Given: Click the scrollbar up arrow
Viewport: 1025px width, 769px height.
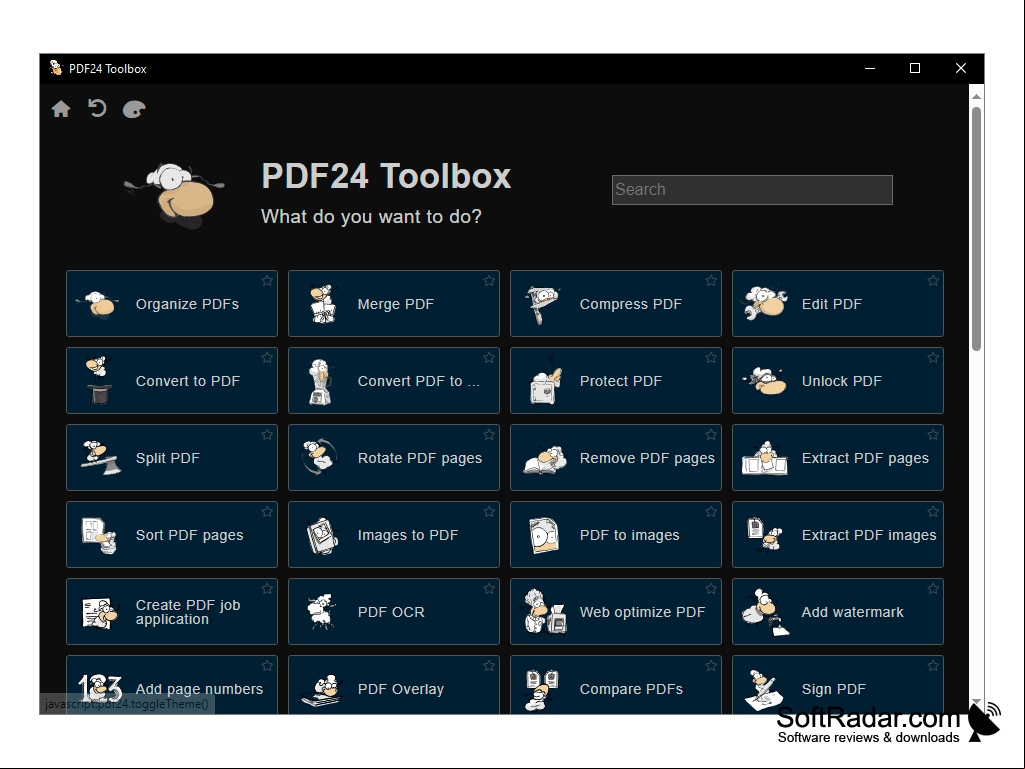Looking at the screenshot, I should point(976,96).
